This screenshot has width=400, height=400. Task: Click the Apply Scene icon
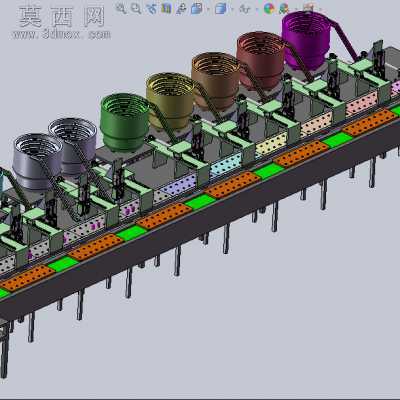283,8
